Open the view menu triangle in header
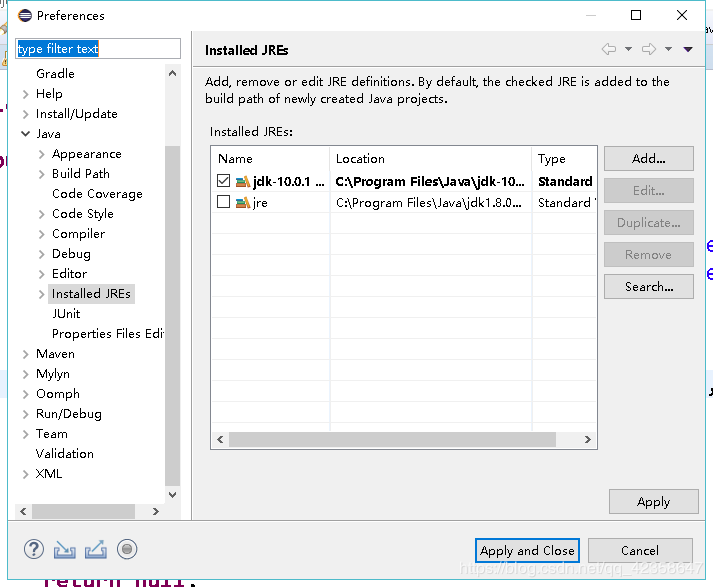The height and width of the screenshot is (587, 713). click(x=688, y=49)
